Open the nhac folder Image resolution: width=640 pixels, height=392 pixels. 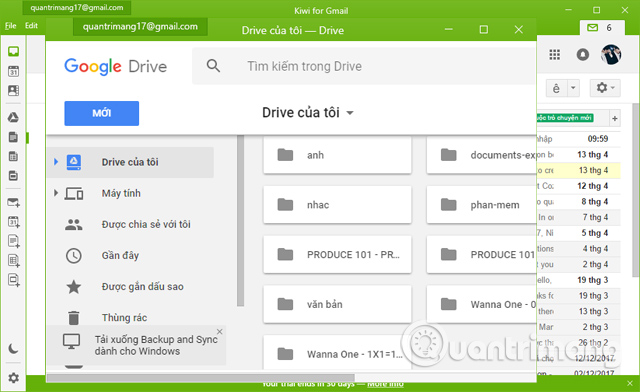coord(337,205)
